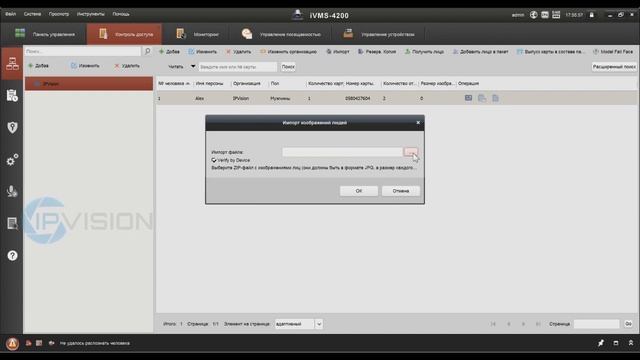Viewport: 640px width, 360px height.
Task: Open the microphone person sidebar icon
Action: [12, 191]
